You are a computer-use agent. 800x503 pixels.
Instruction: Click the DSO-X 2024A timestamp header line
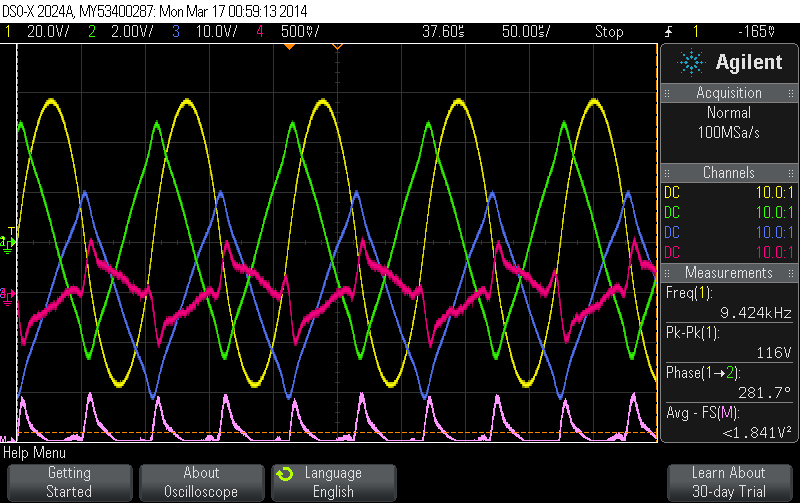point(155,11)
